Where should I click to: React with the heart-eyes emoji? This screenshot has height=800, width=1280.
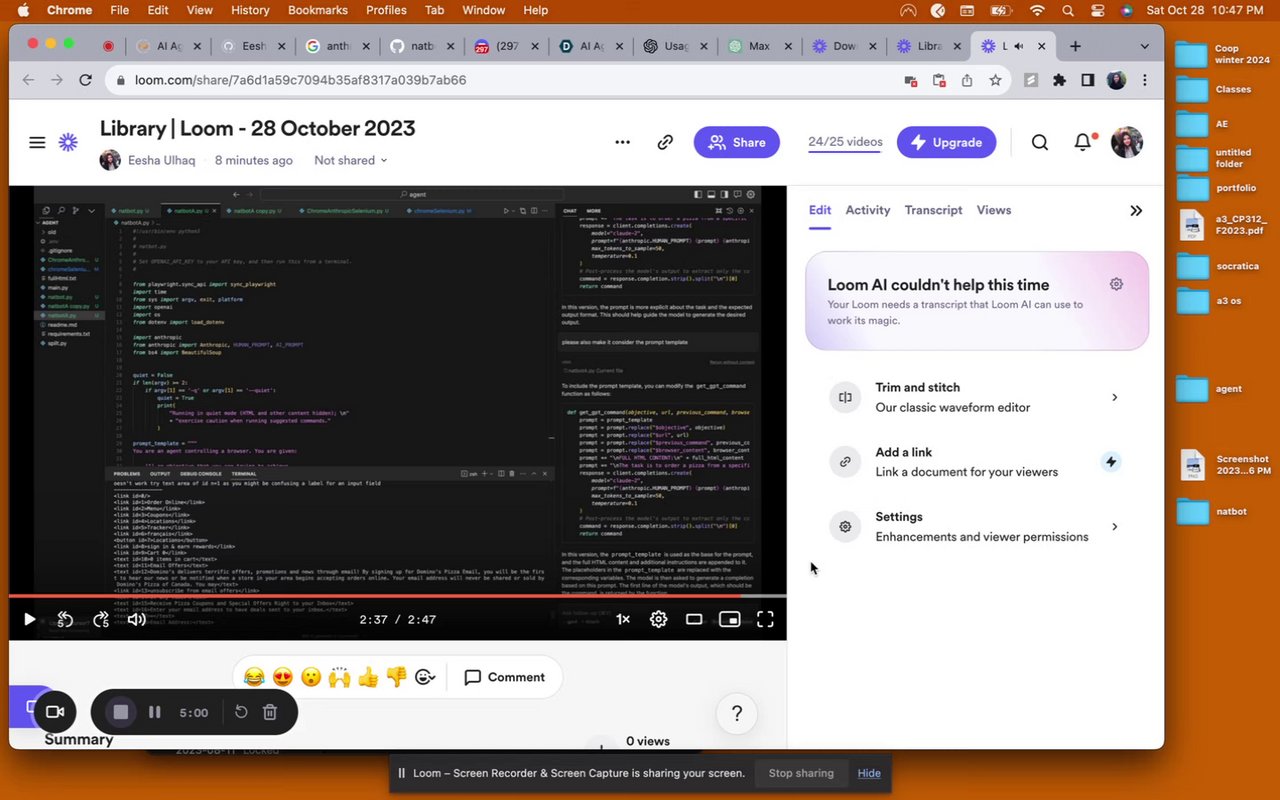point(282,677)
